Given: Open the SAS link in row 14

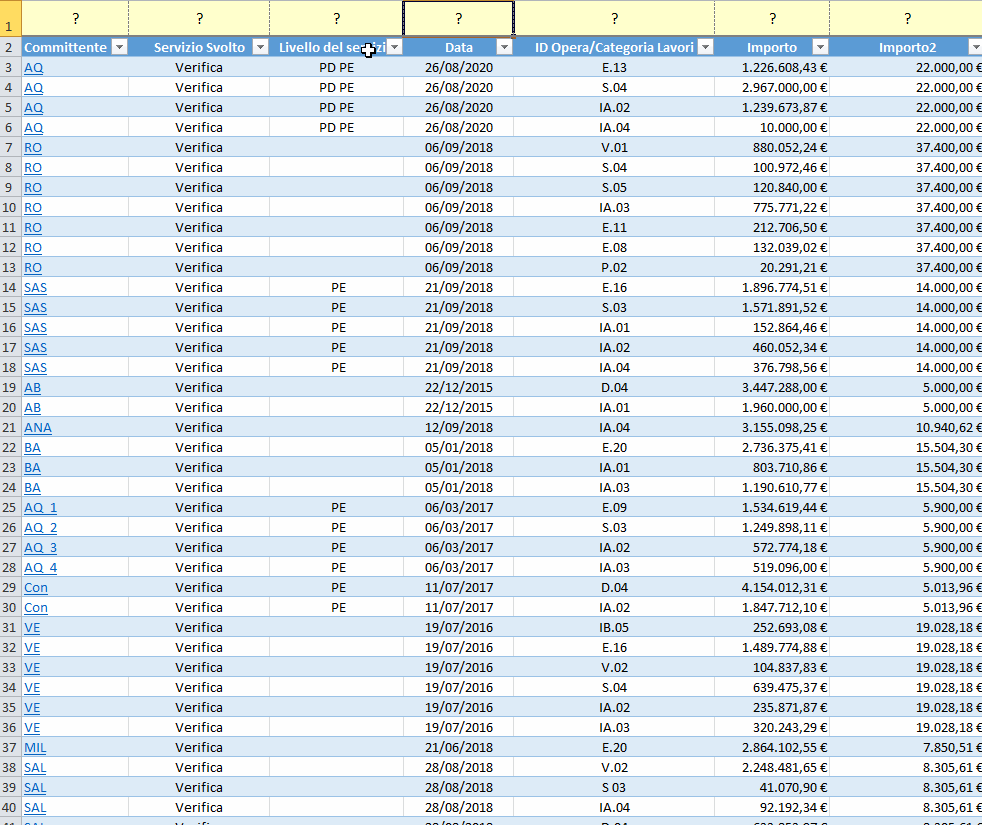Looking at the screenshot, I should (36, 288).
